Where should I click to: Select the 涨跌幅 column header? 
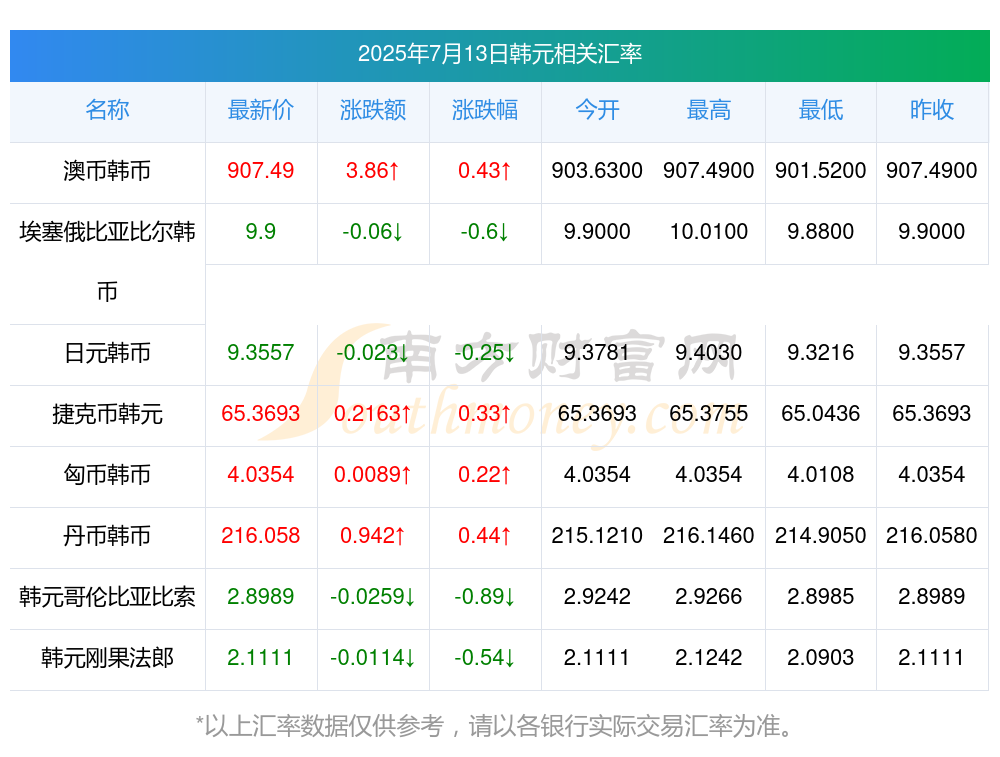pos(485,110)
